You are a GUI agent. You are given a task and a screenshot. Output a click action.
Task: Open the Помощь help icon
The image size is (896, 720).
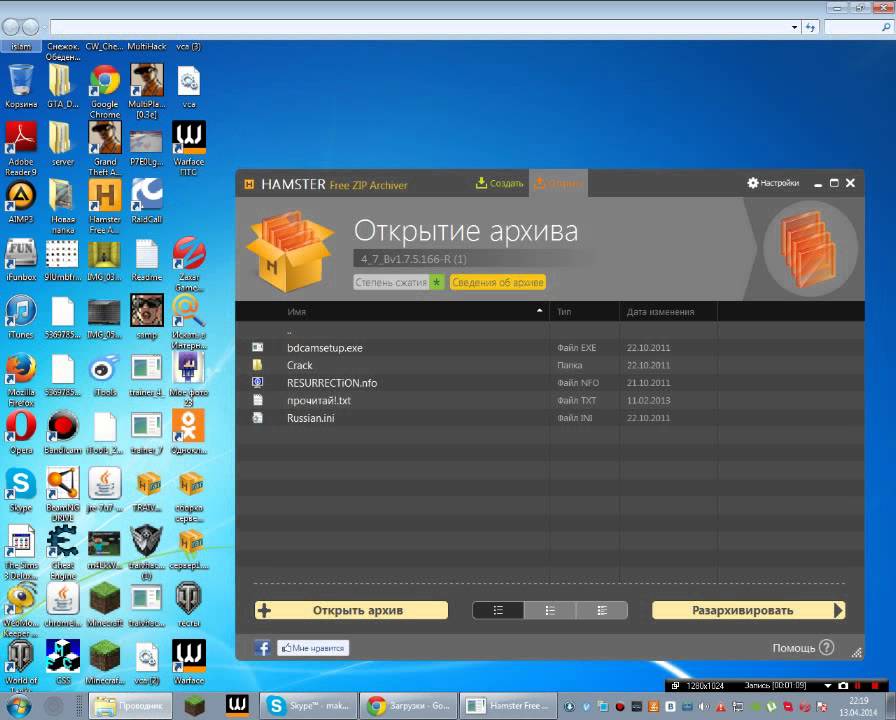tap(826, 647)
